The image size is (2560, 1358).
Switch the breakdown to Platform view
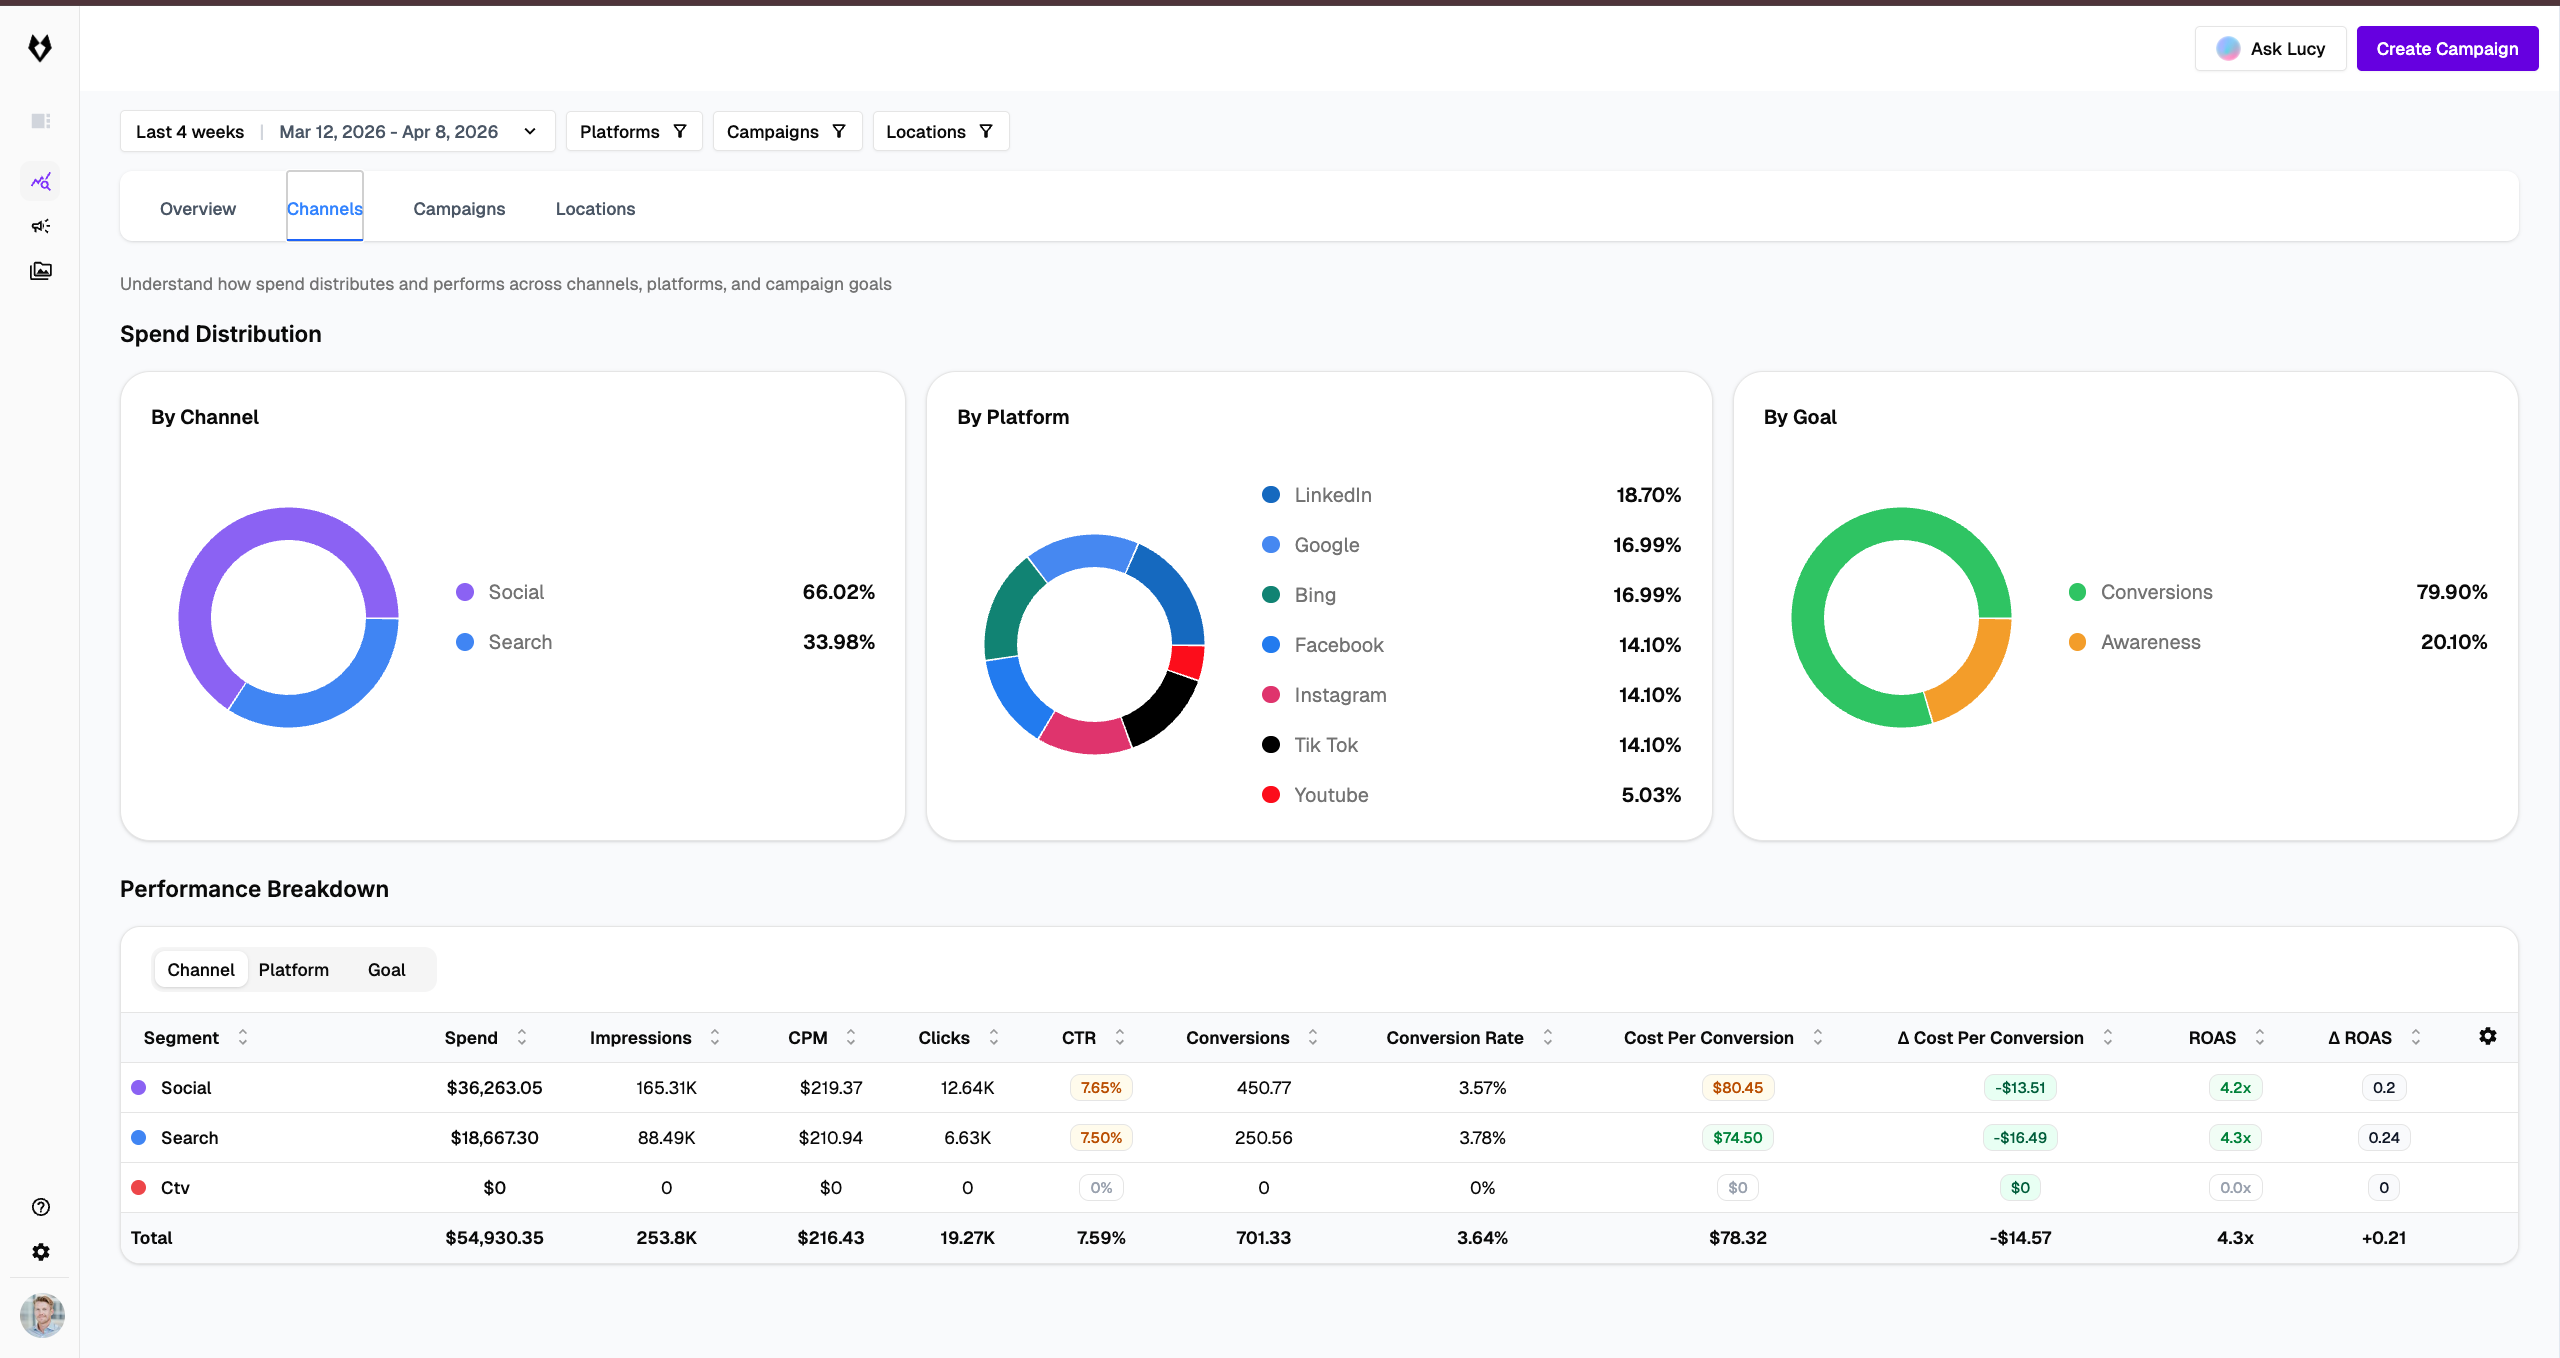pyautogui.click(x=294, y=969)
